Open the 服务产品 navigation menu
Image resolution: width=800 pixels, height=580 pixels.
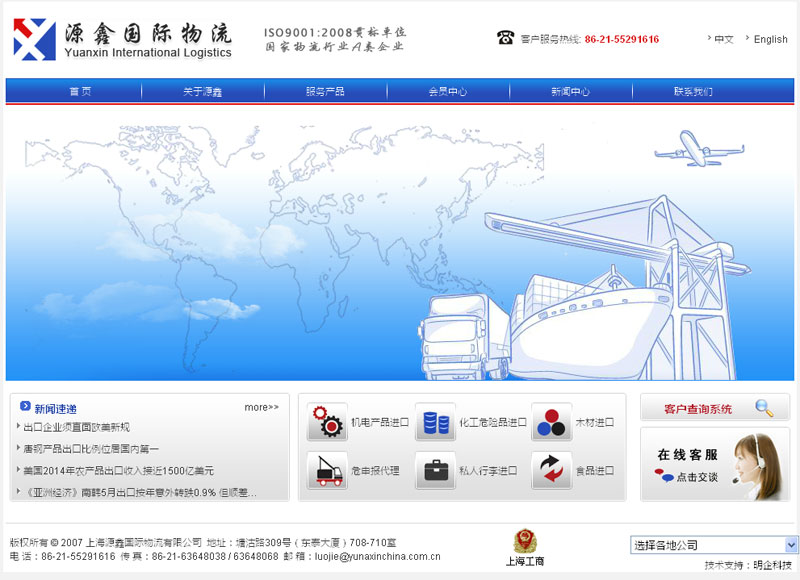(324, 89)
